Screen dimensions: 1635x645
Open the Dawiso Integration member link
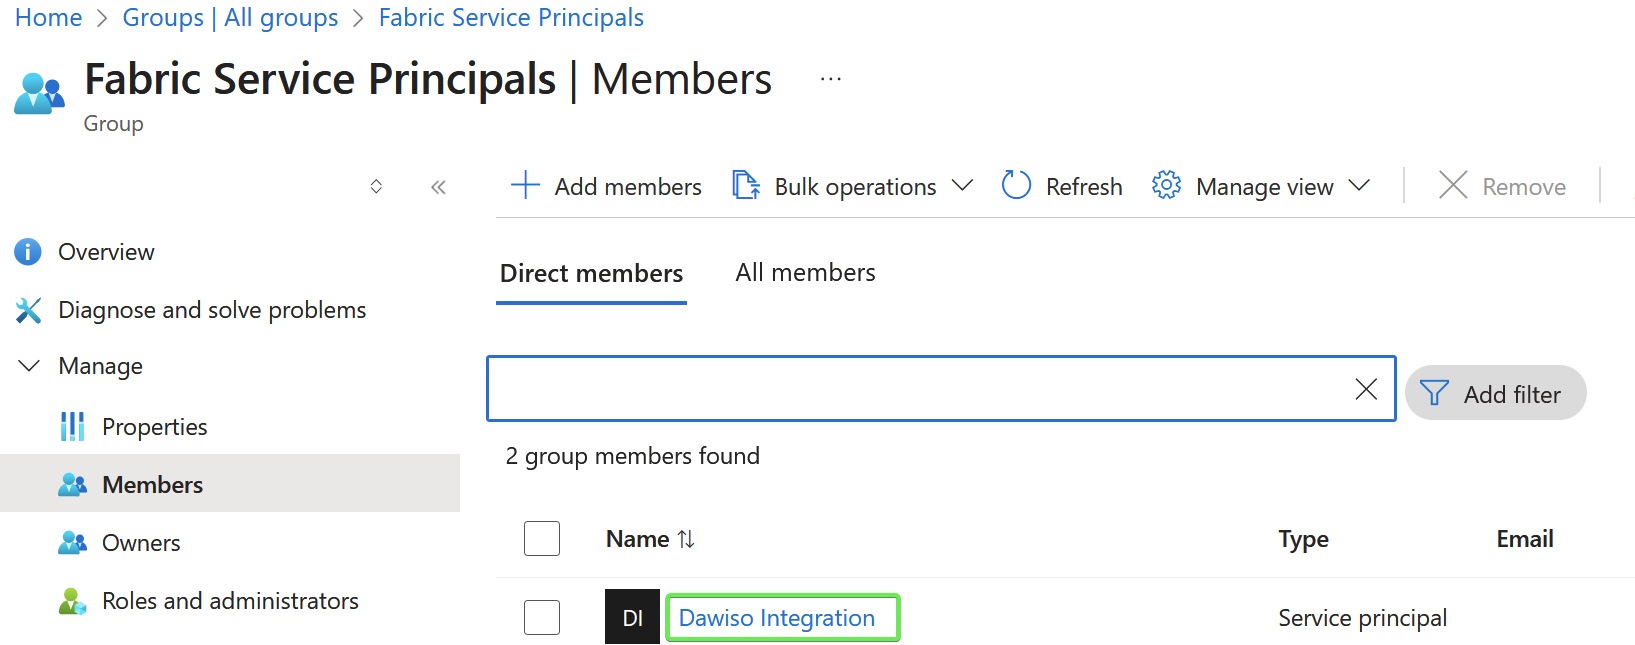point(782,617)
